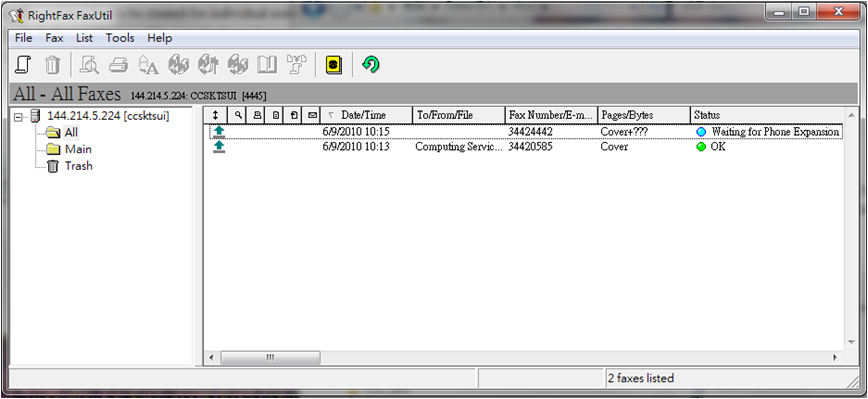Image resolution: width=868 pixels, height=399 pixels.
Task: Click the open book toolbar icon
Action: [x=267, y=65]
